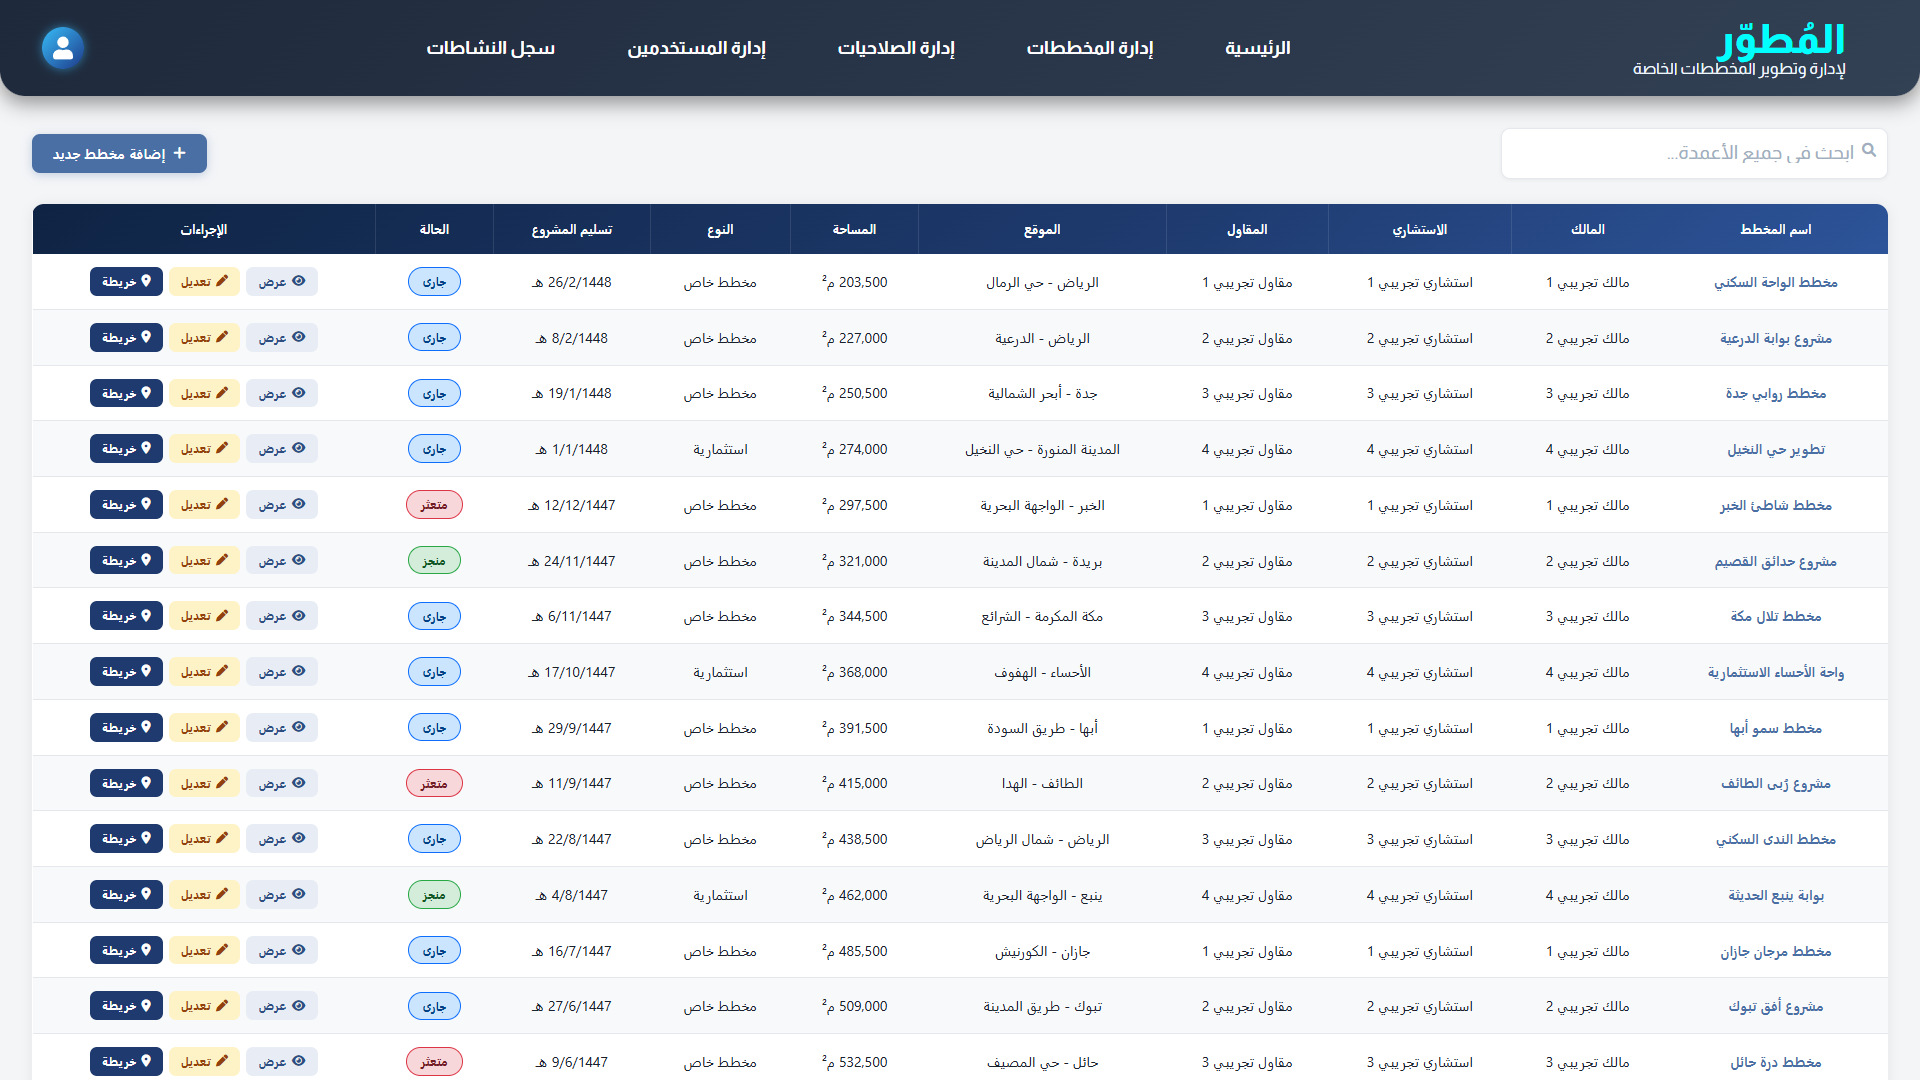Edit تطوير حي النخيل record

[x=204, y=449]
